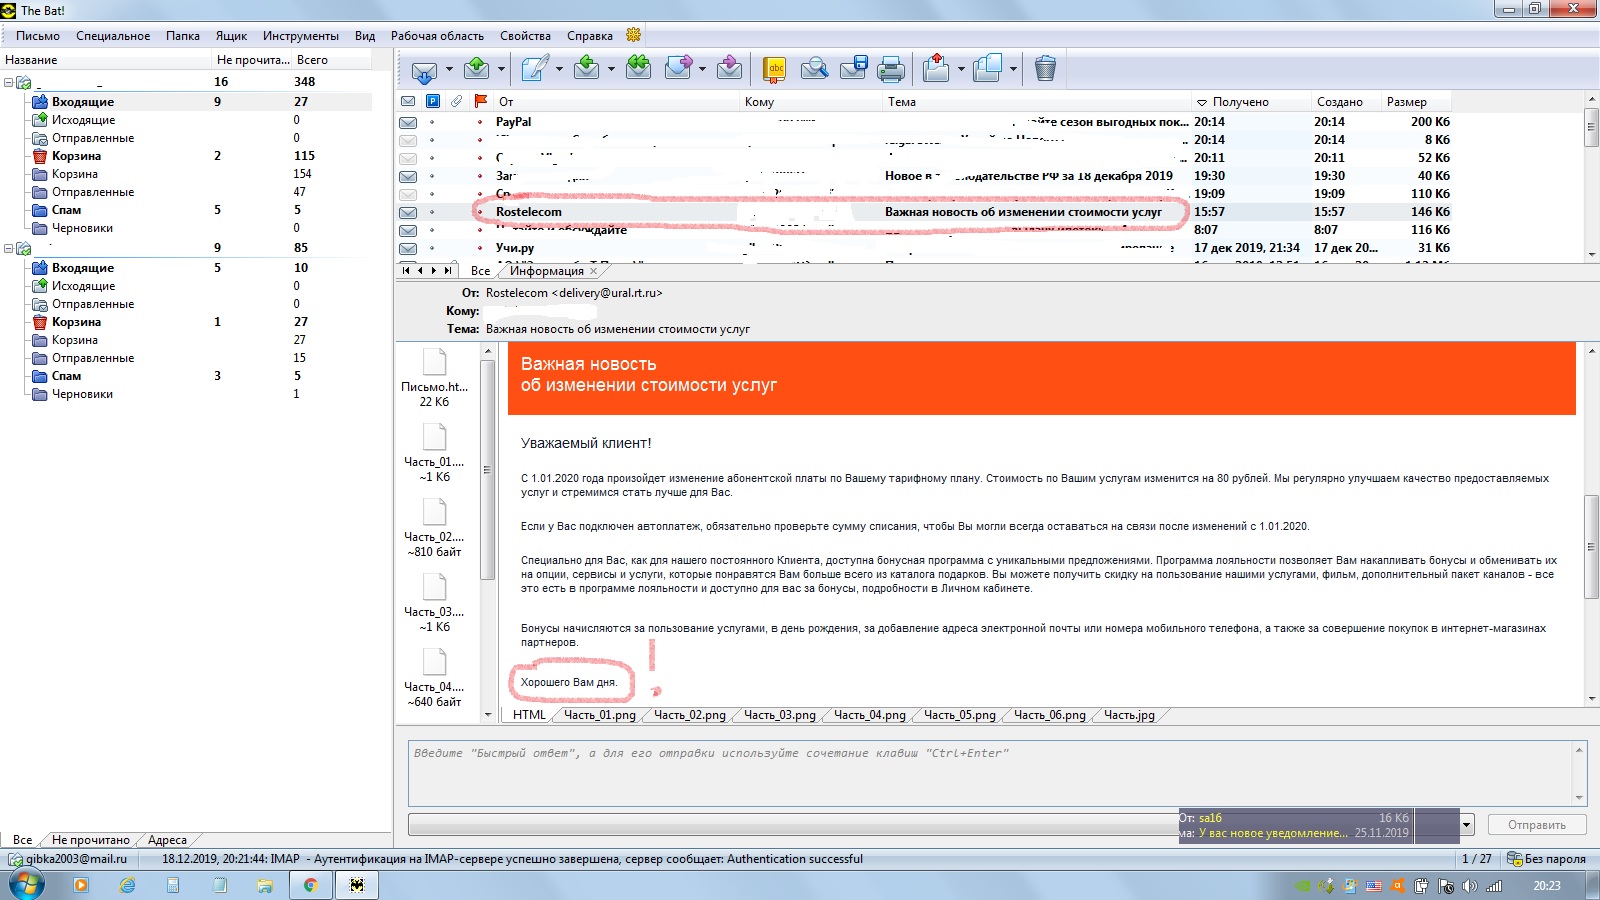Collapse the first mail account tree

click(8, 82)
